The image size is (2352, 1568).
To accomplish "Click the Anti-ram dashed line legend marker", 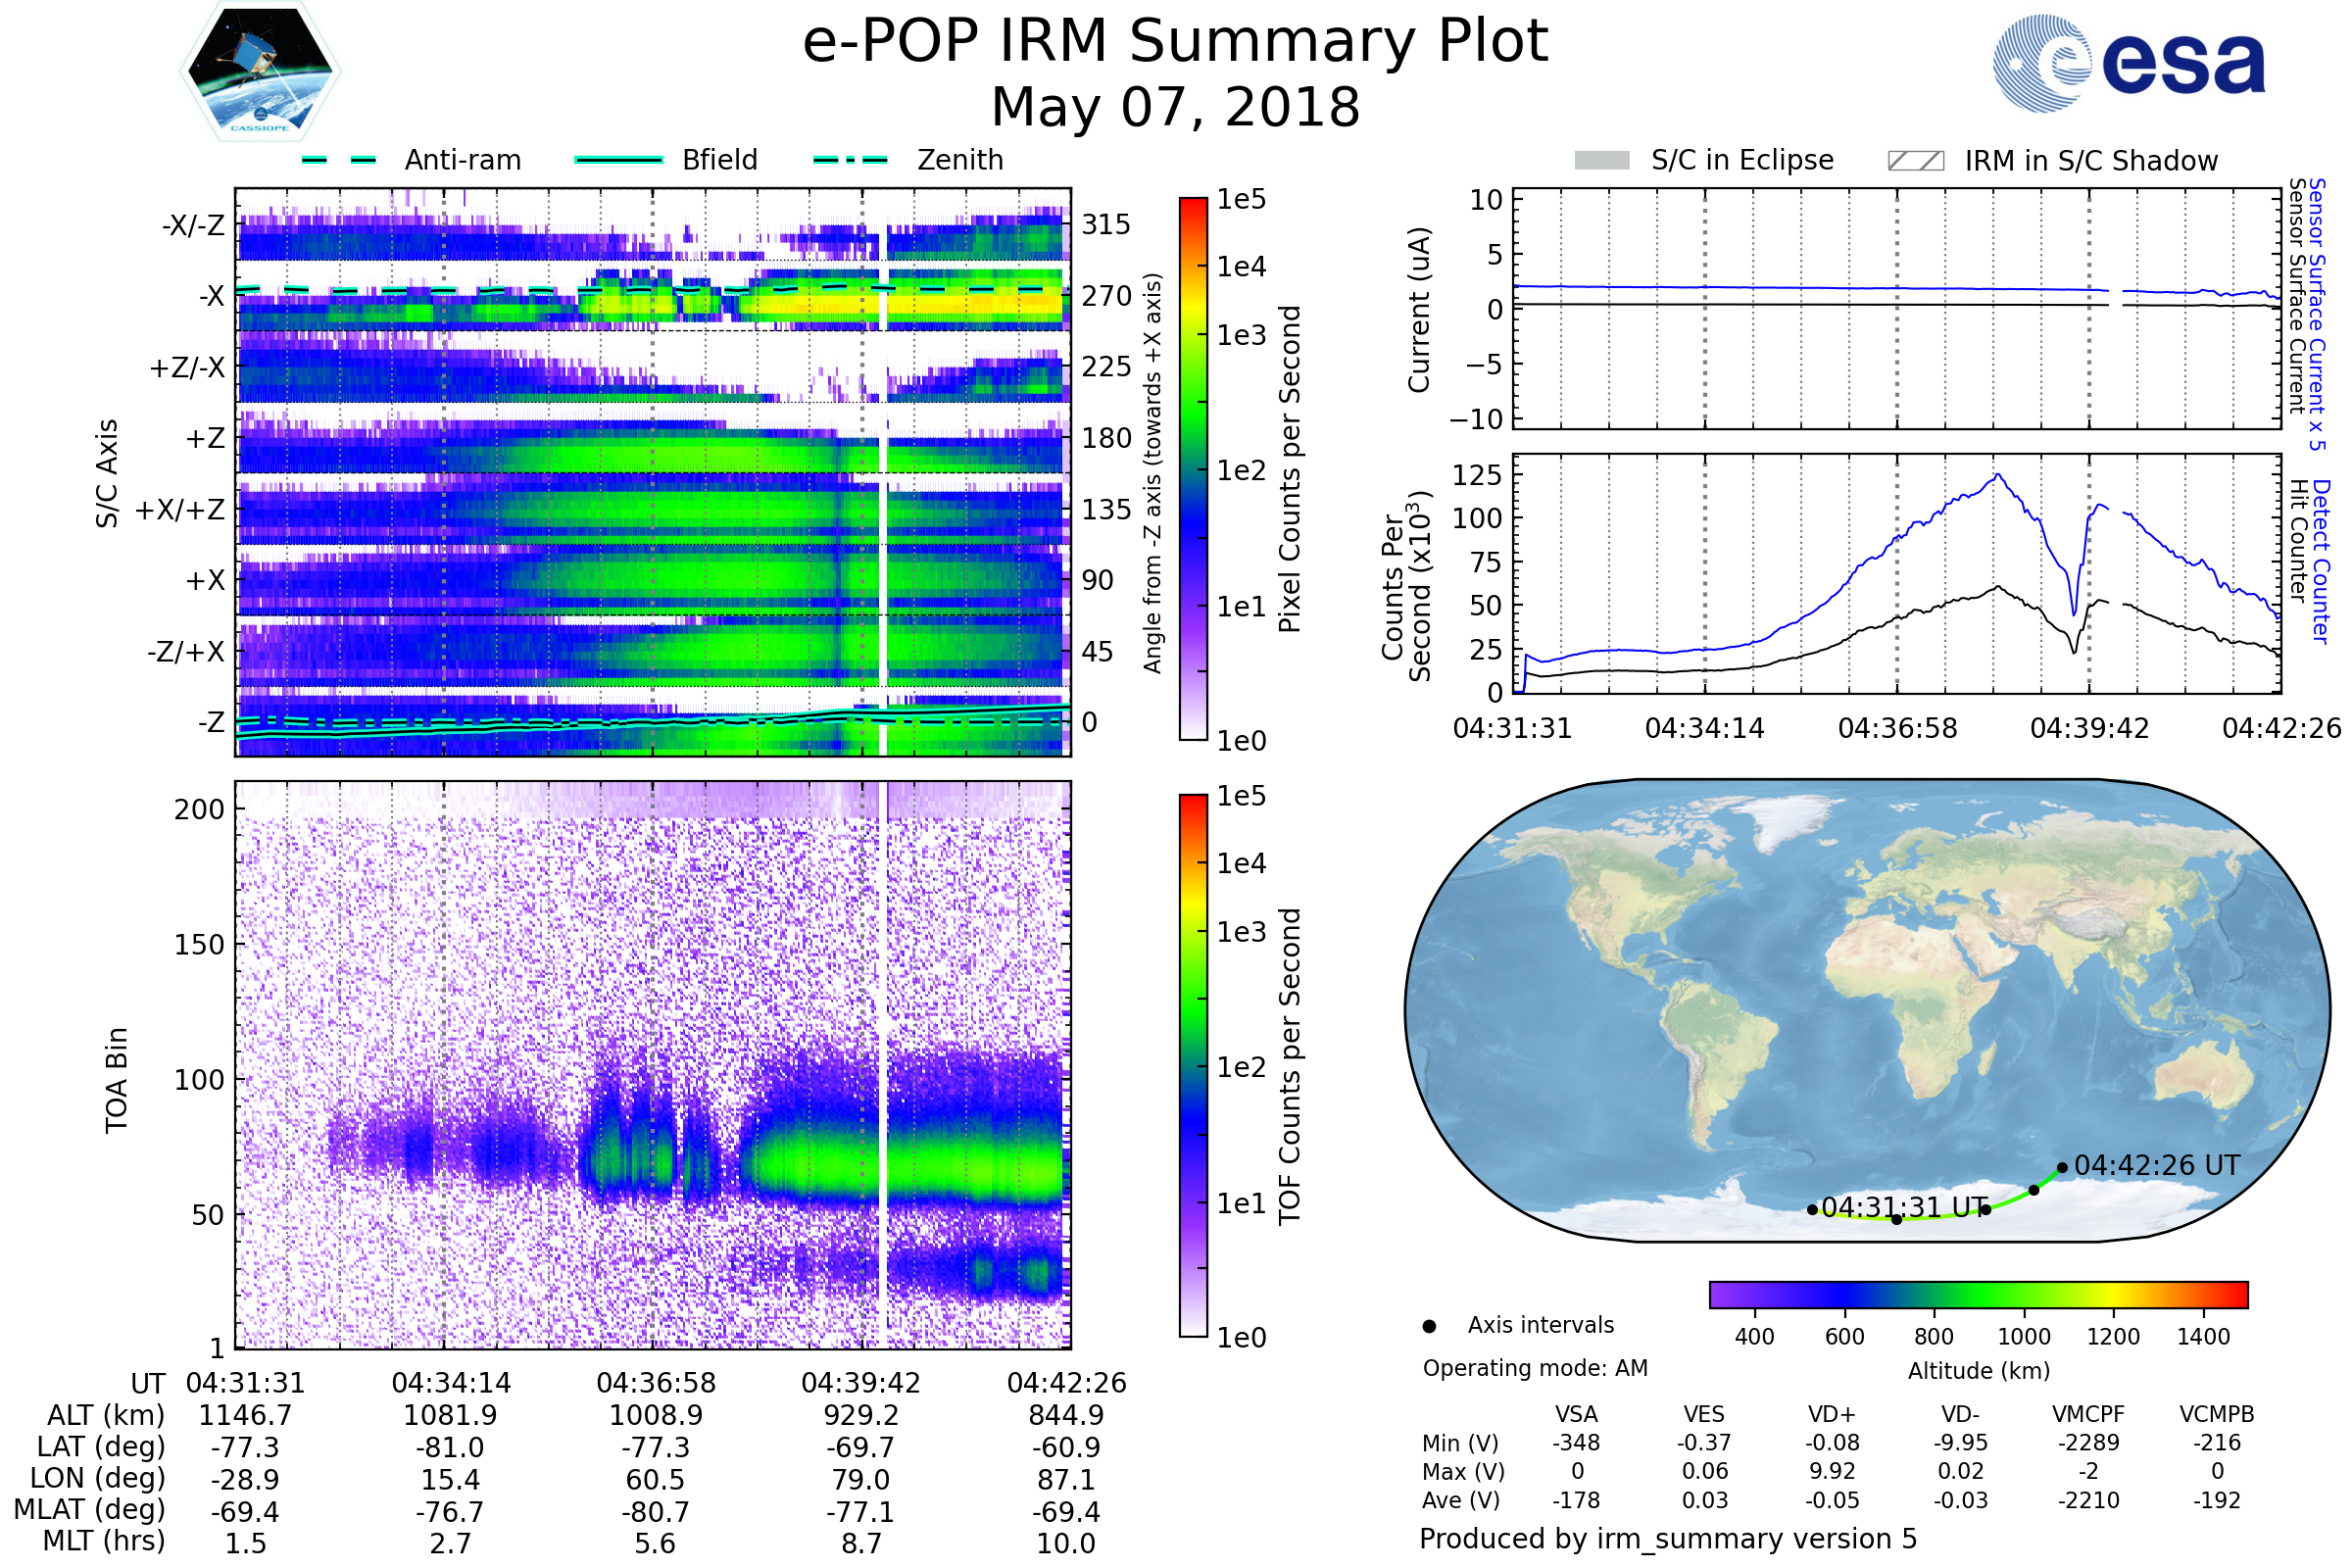I will [339, 160].
